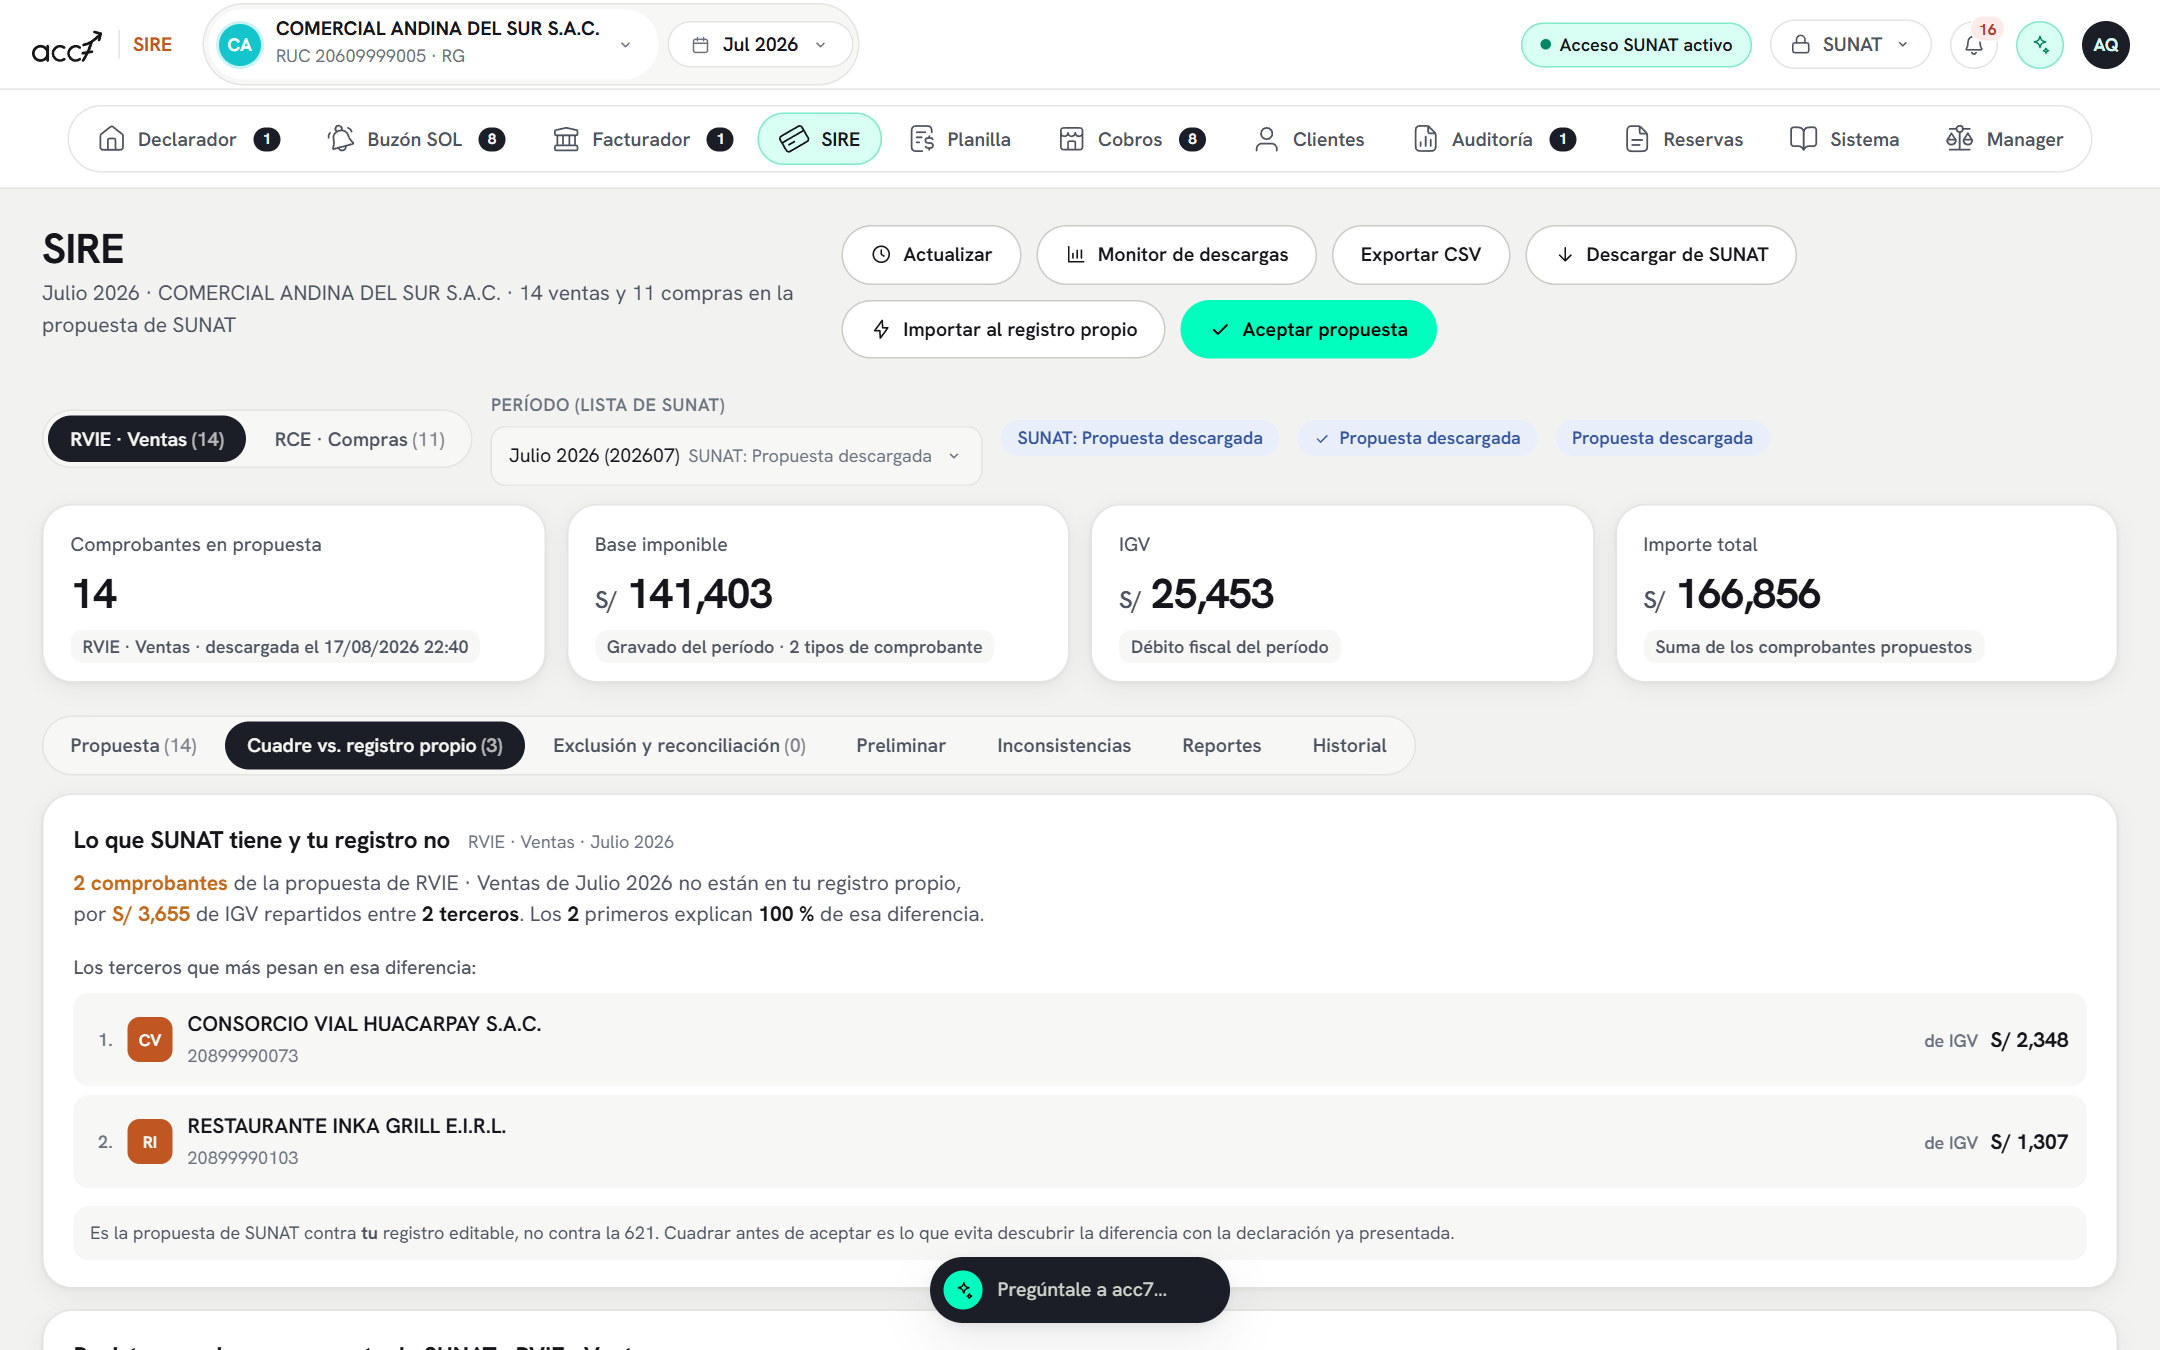Click the SUNAT: Propuesta descargada chip
2160x1350 pixels.
tap(1140, 438)
